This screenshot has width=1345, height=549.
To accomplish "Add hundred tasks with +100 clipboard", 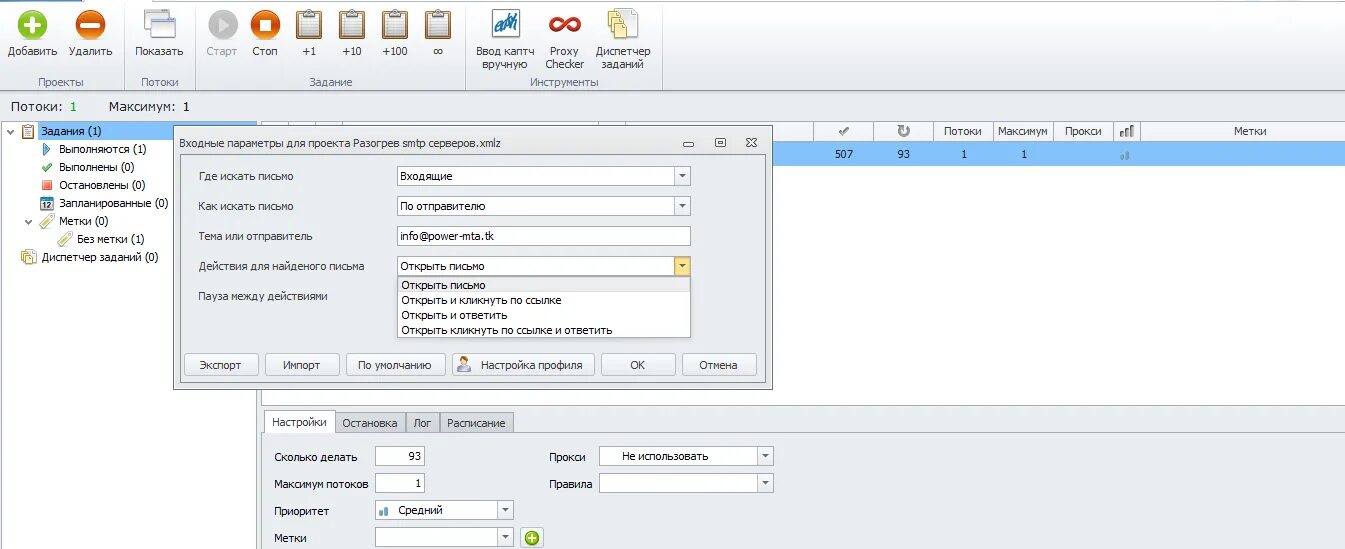I will point(395,25).
